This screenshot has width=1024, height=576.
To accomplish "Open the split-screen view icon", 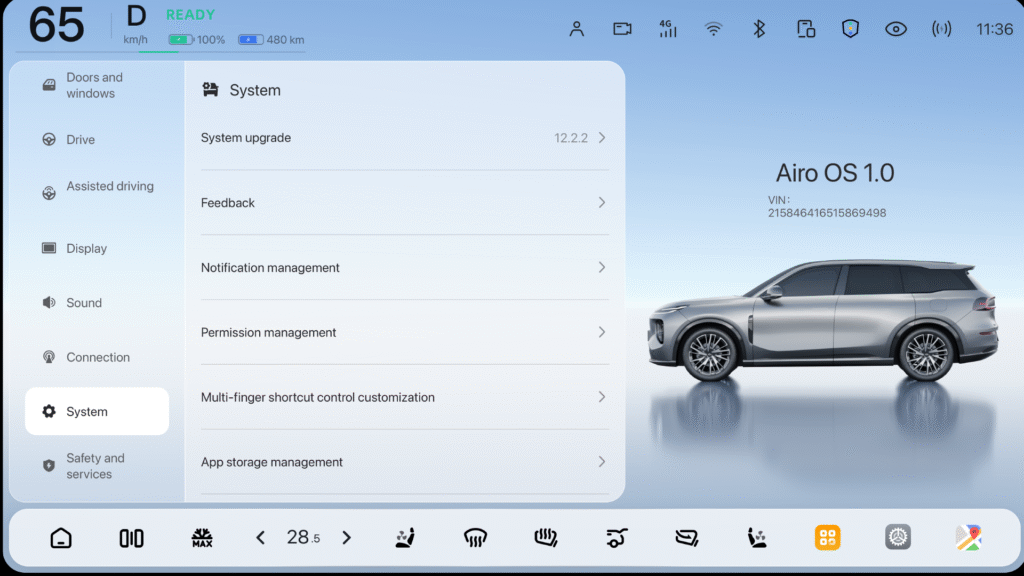I will tap(131, 537).
